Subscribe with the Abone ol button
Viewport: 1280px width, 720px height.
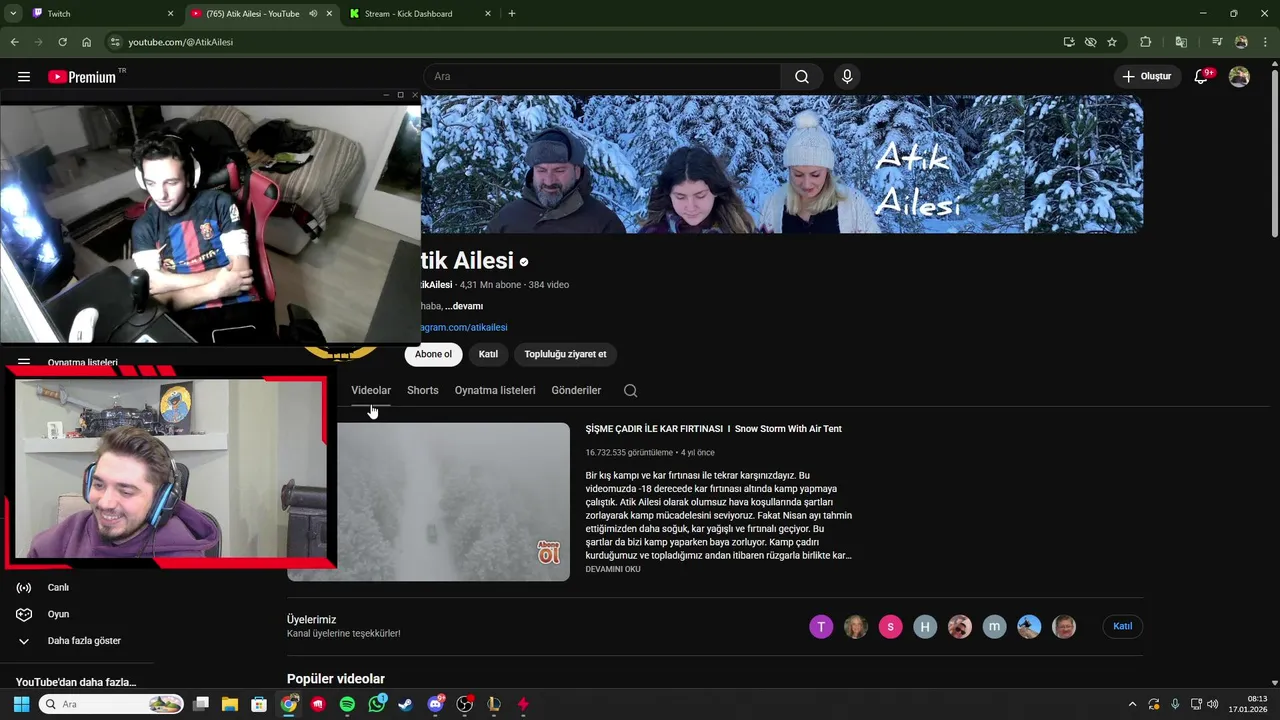(433, 354)
